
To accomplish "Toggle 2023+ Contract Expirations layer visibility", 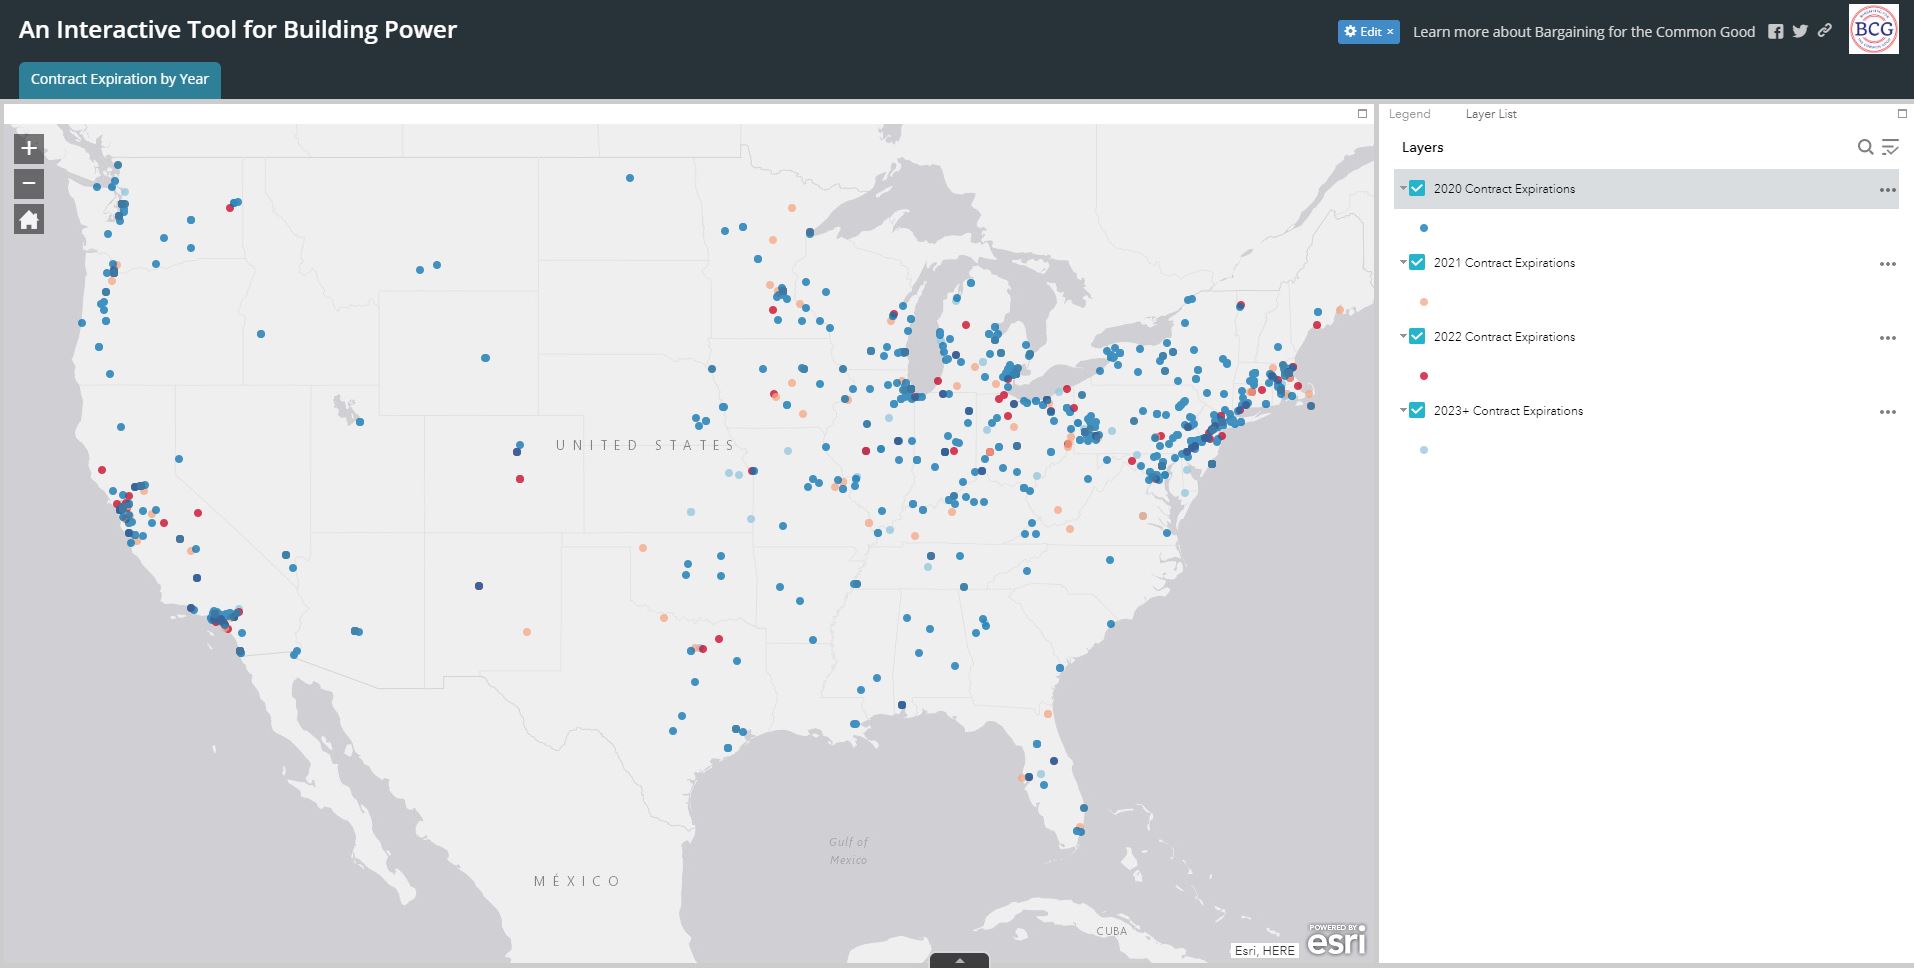I will [x=1417, y=410].
